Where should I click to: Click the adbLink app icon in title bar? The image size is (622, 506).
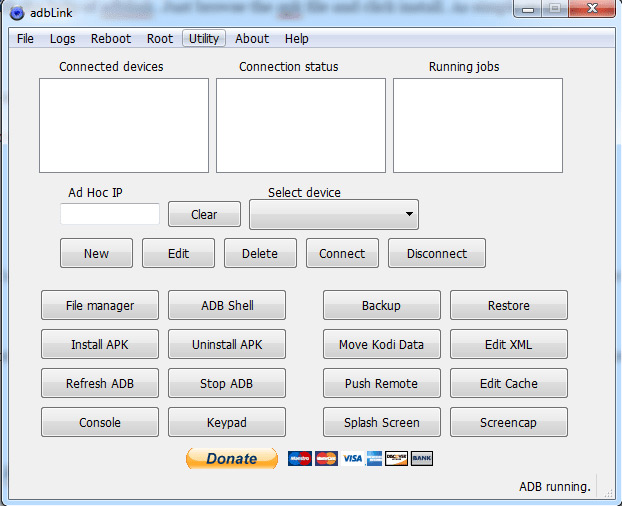[x=17, y=13]
